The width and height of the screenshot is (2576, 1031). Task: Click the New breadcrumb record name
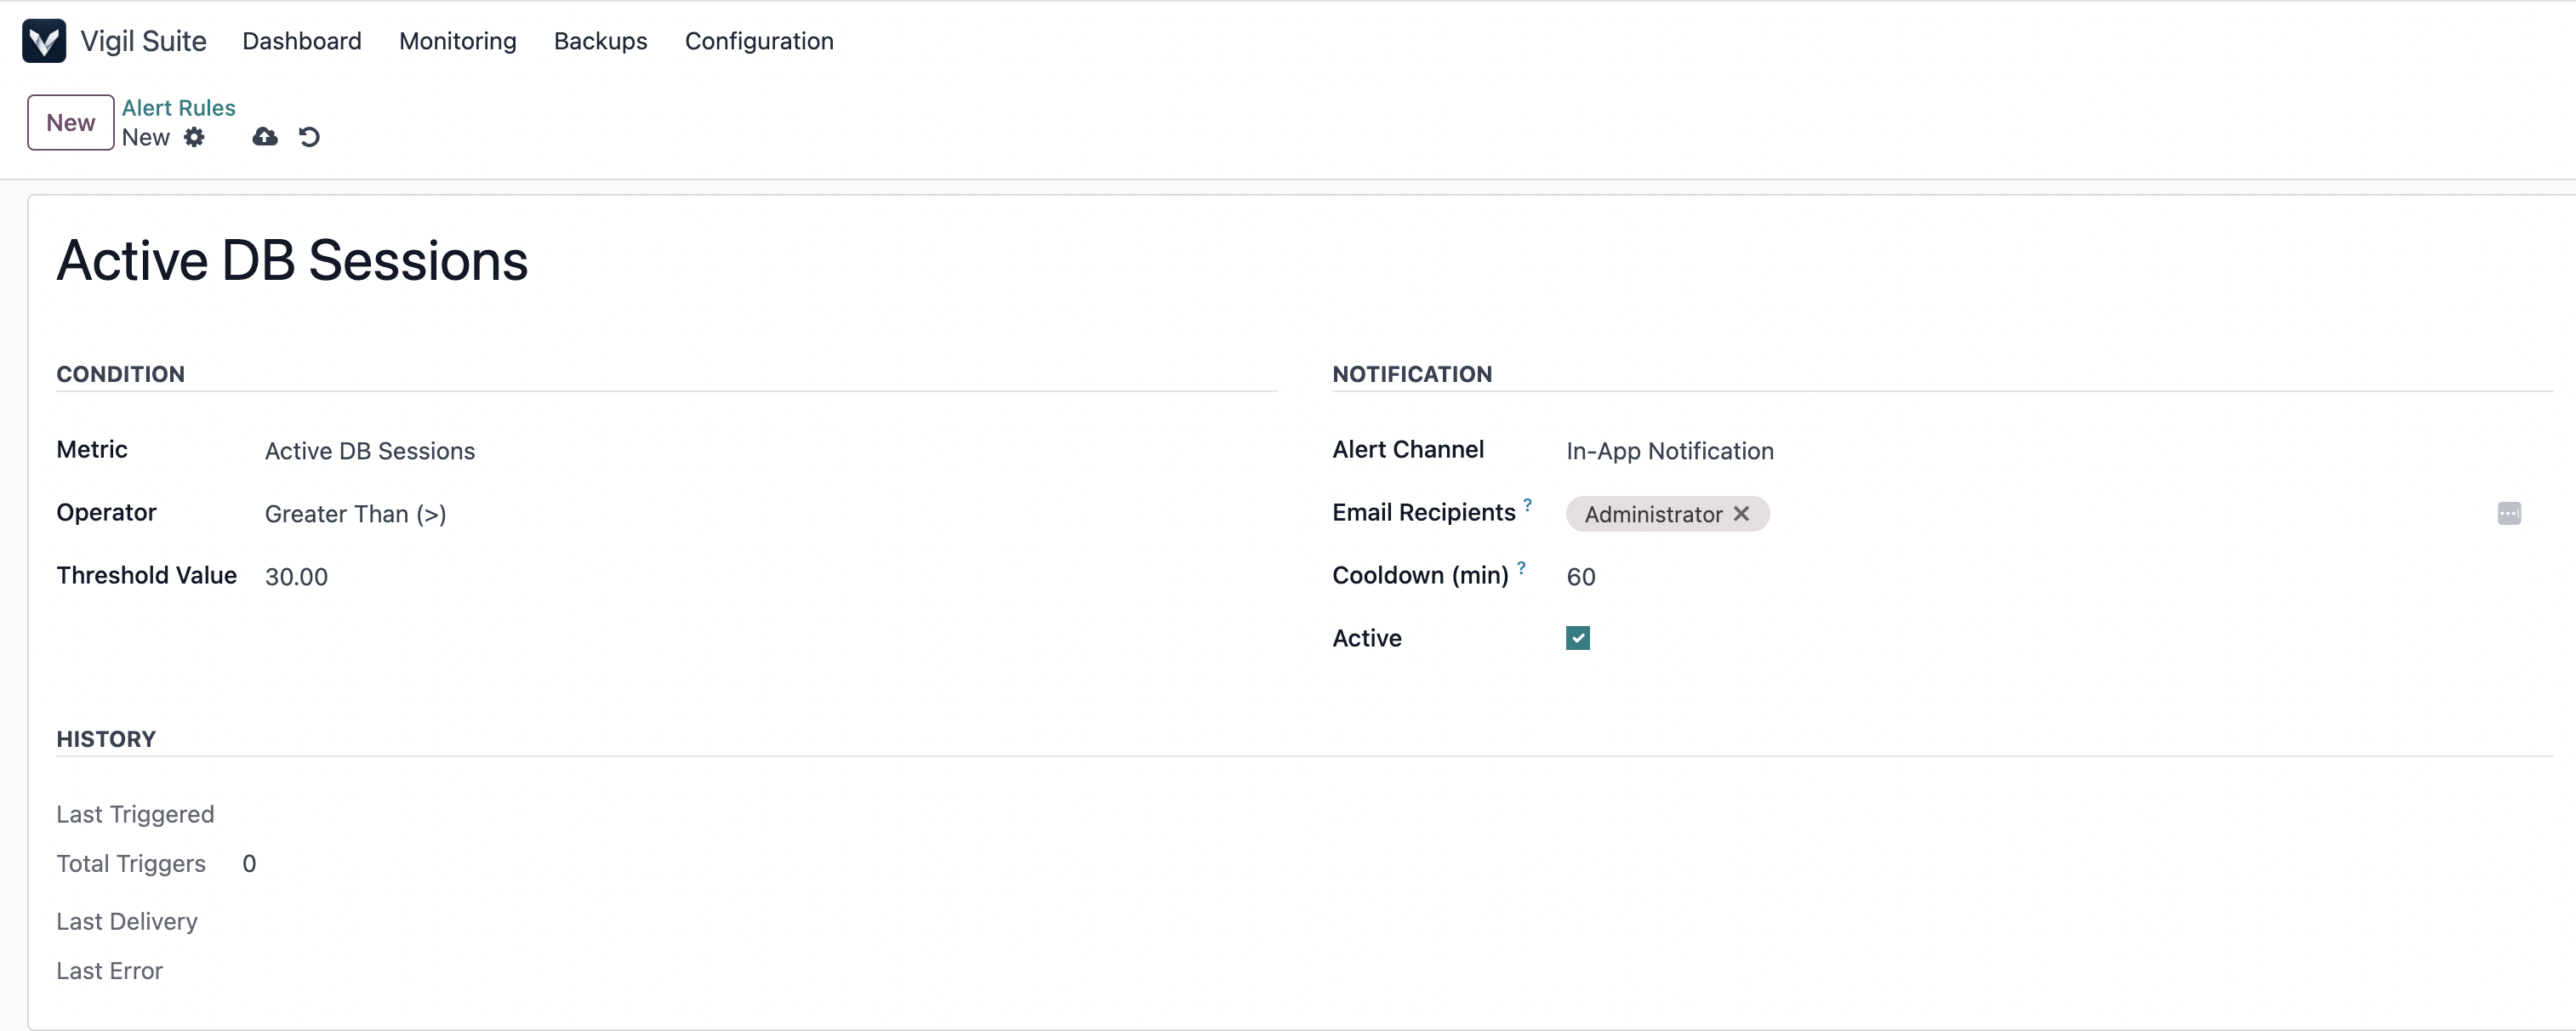click(146, 137)
